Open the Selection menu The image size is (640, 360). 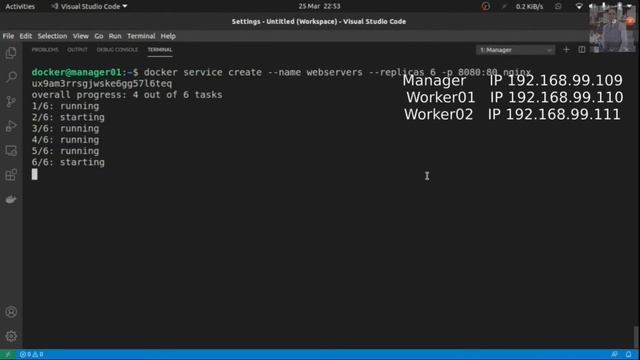click(52, 36)
